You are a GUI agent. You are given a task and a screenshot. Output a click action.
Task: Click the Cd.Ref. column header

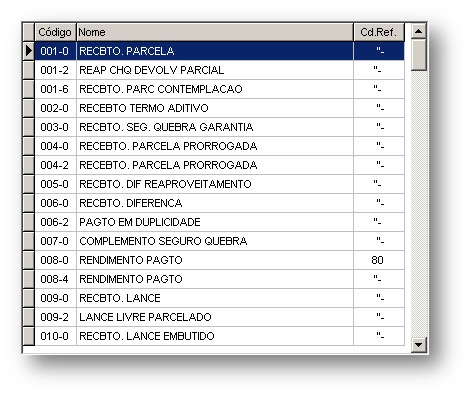[379, 32]
